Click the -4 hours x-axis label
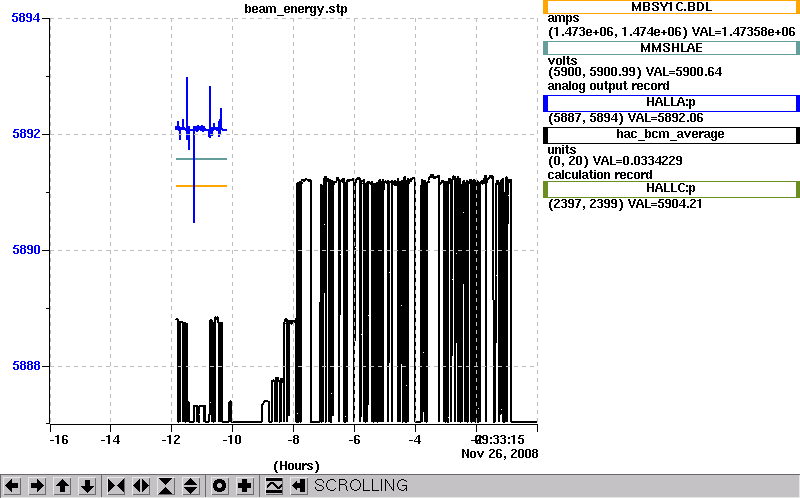Viewport: 800px width, 498px height. (x=415, y=440)
